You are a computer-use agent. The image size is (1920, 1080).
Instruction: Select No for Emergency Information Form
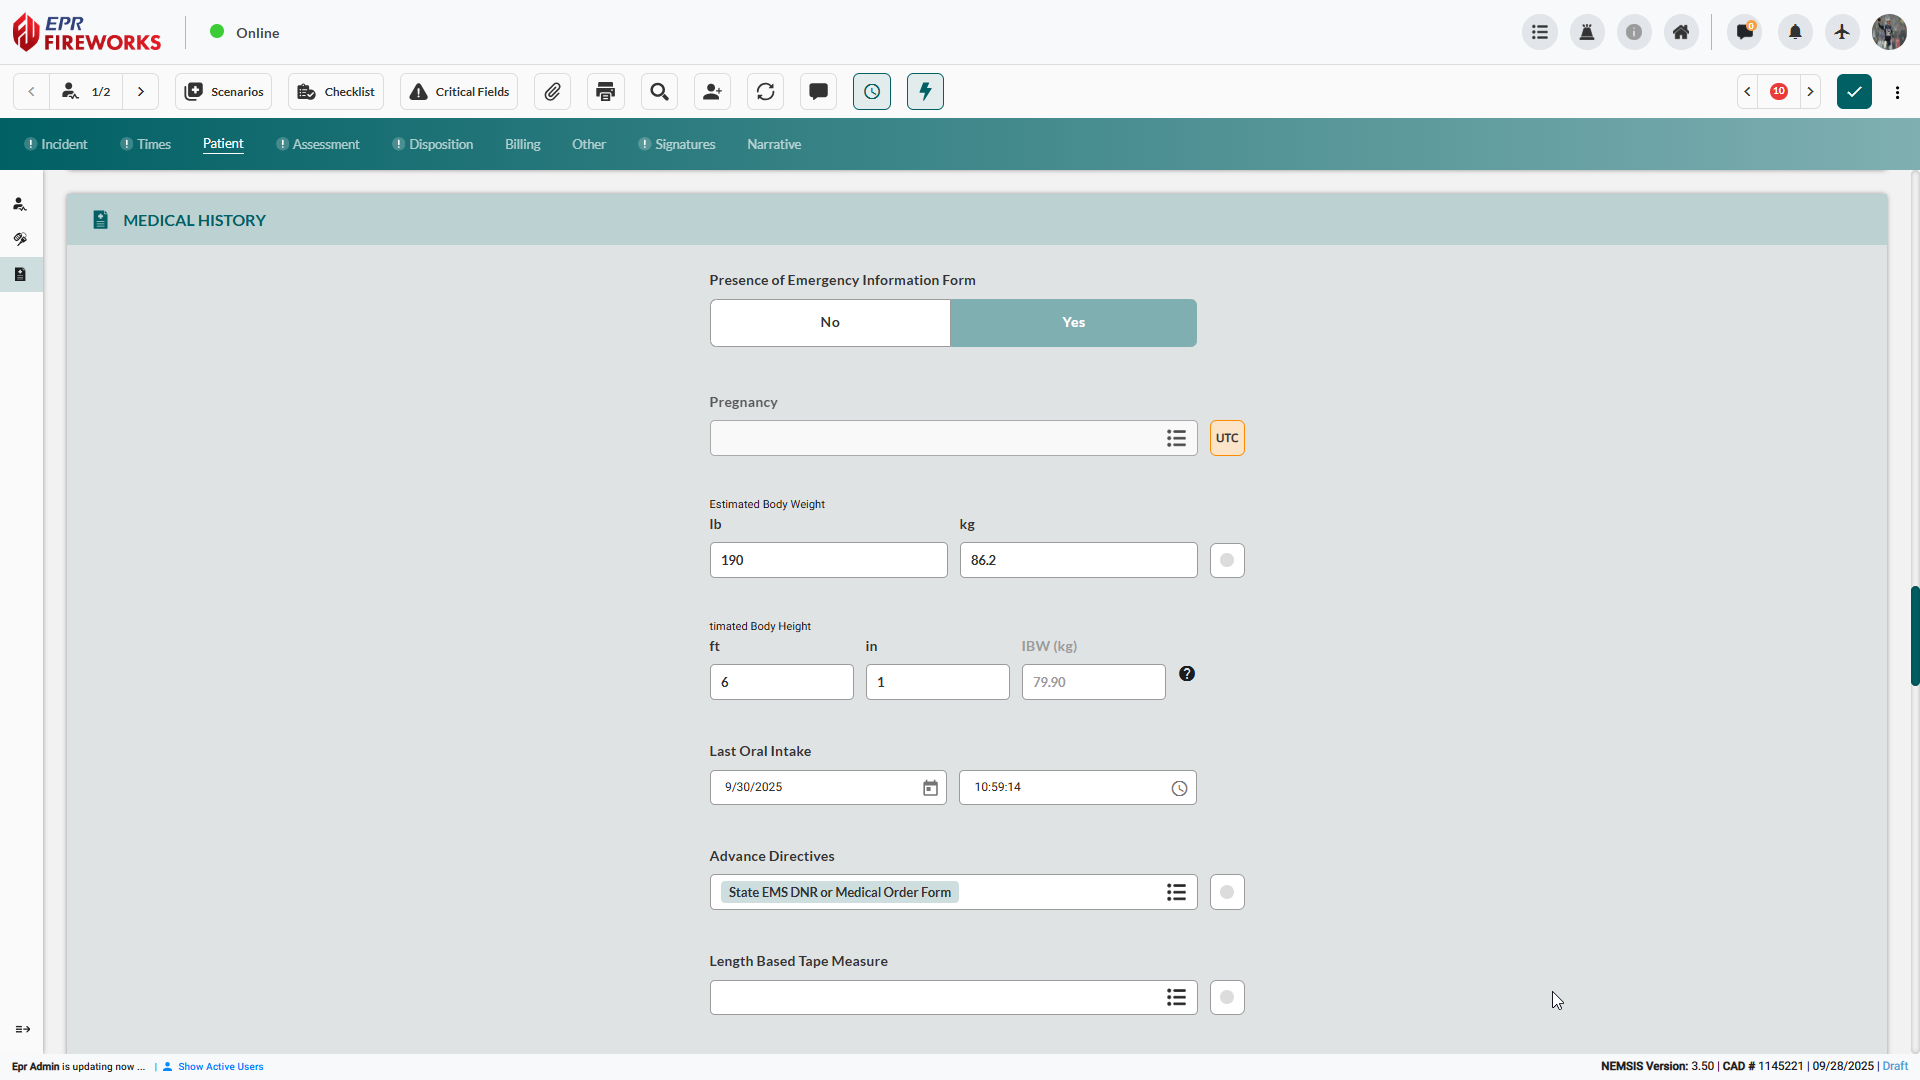(x=830, y=323)
